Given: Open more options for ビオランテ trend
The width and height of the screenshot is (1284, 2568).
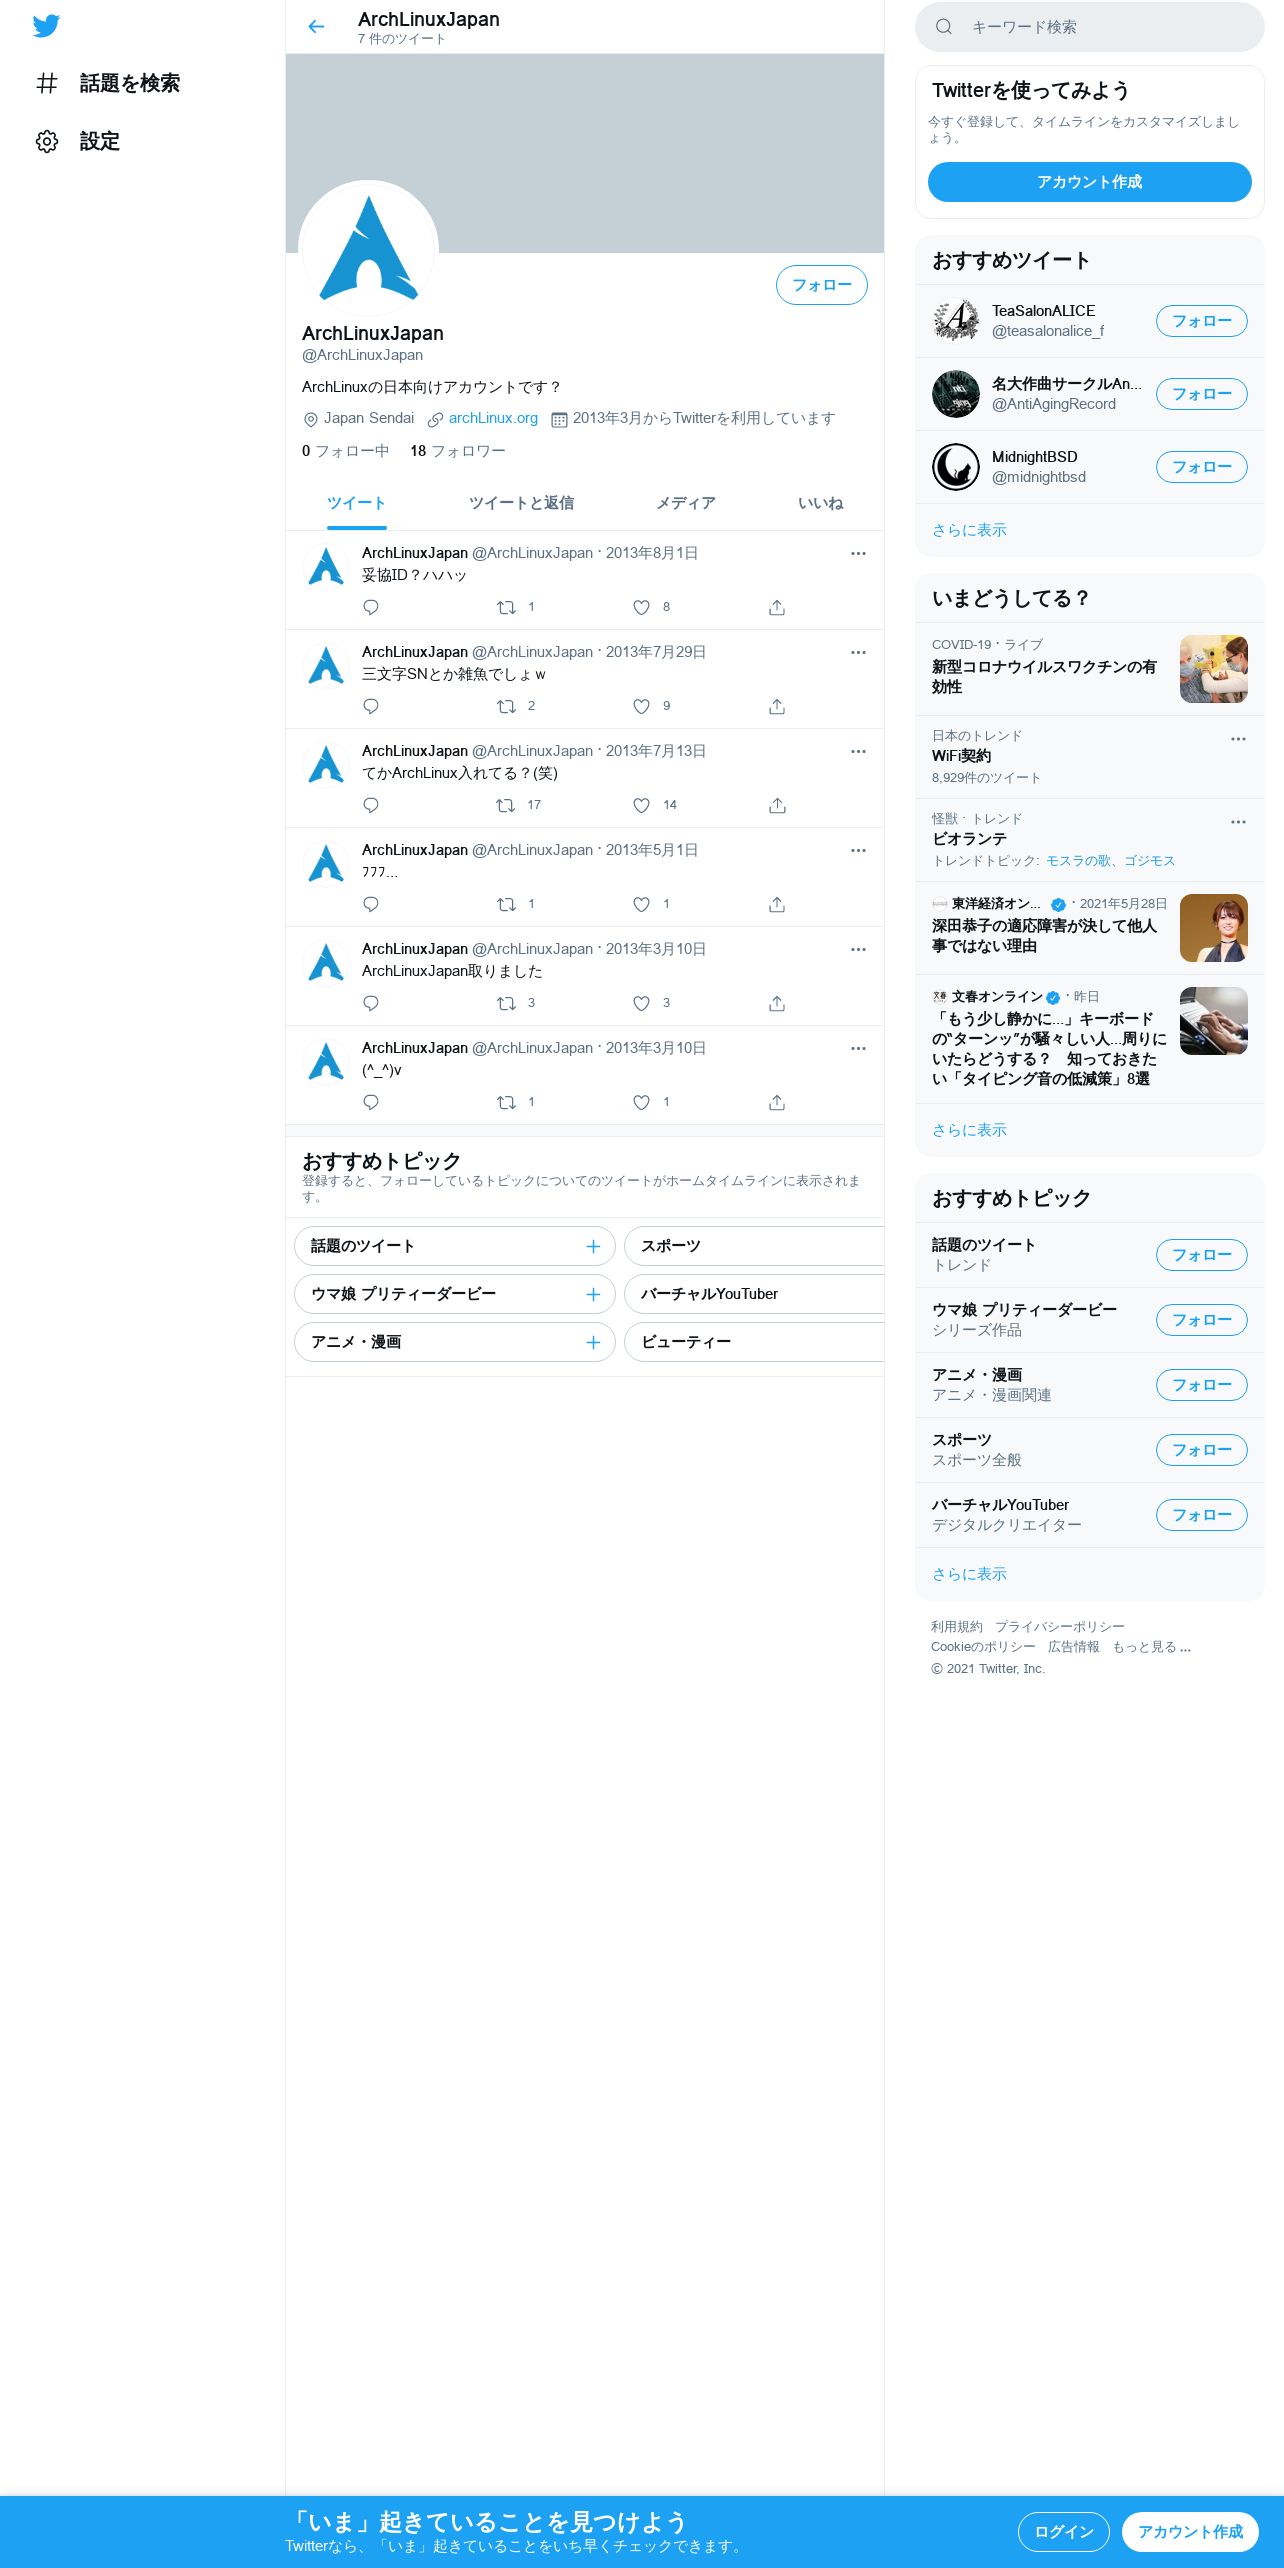Looking at the screenshot, I should point(1238,822).
